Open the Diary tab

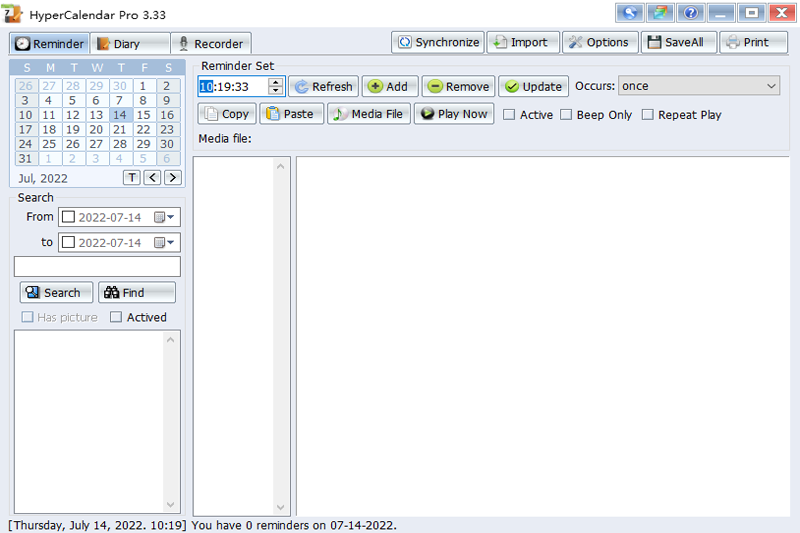tap(130, 44)
